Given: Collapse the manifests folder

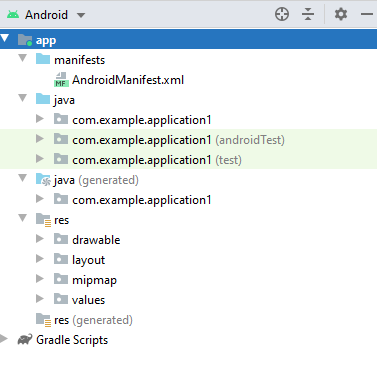Looking at the screenshot, I should pos(23,58).
